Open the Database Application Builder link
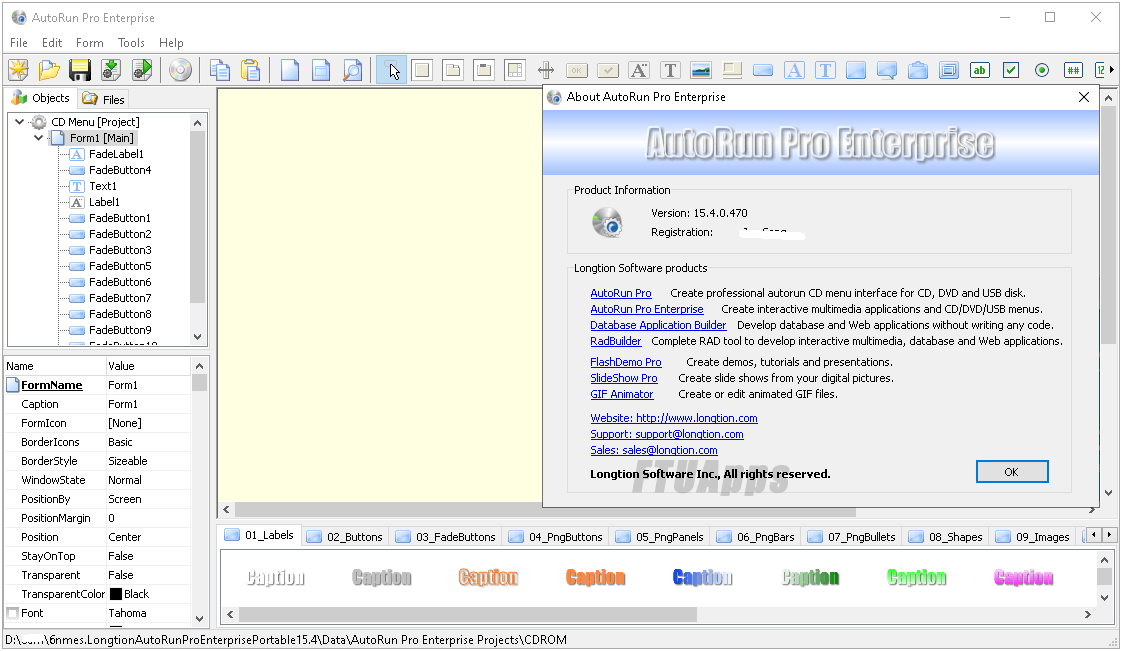The height and width of the screenshot is (651, 1121). (658, 325)
